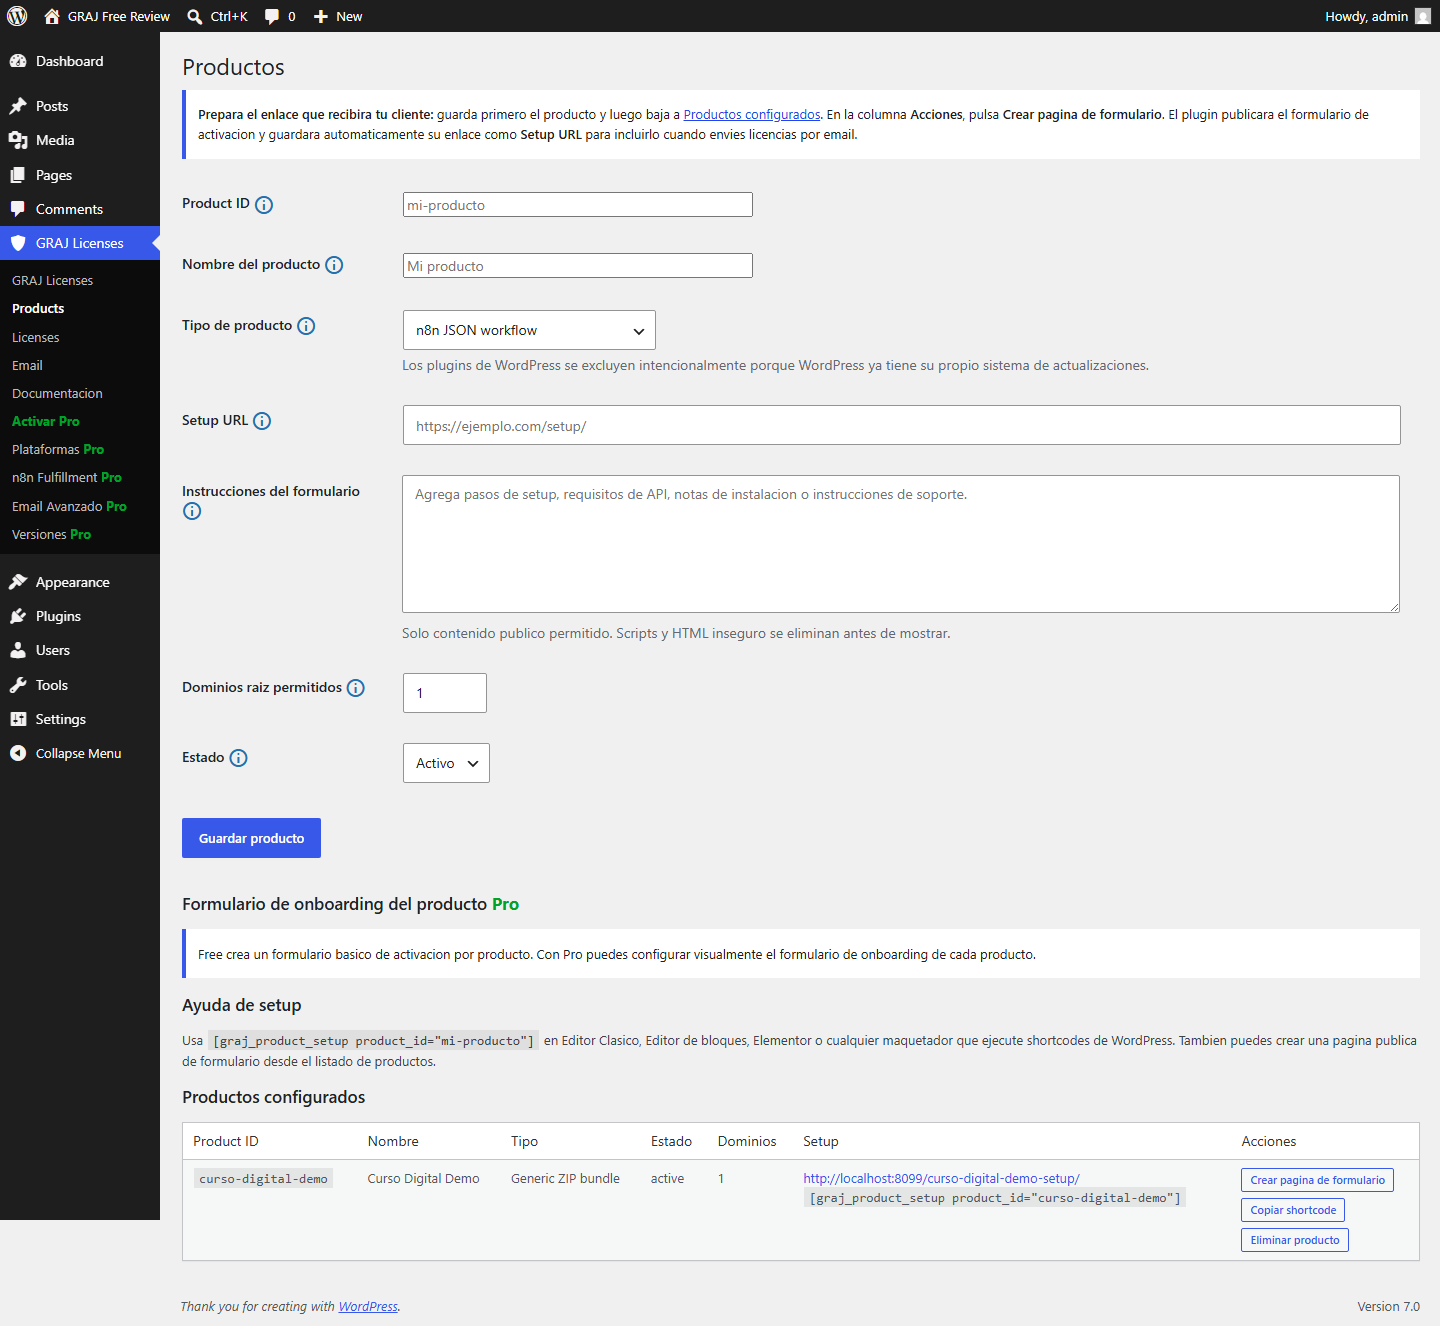Screen dimensions: 1440x1326
Task: Click info icon beside Dominios raiz permitidos
Action: [355, 688]
